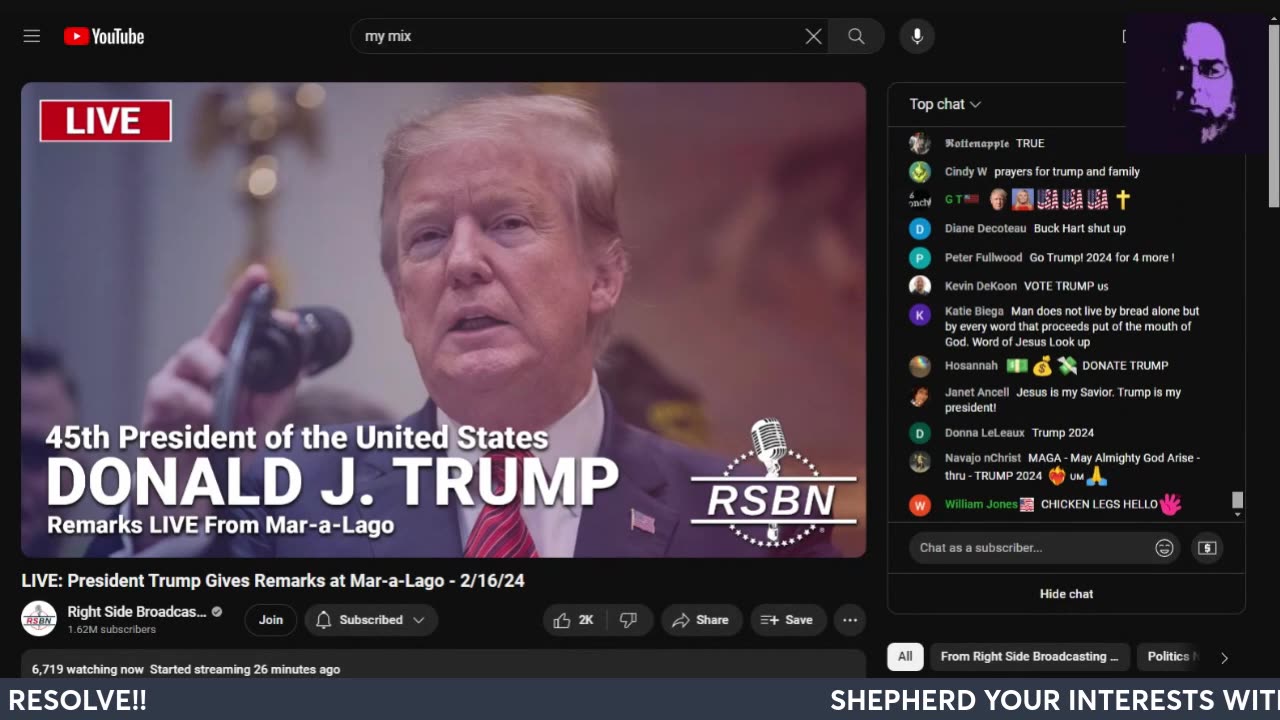Image resolution: width=1280 pixels, height=720 pixels.
Task: Click the '1.62M subscribers' text
Action: [x=112, y=630]
